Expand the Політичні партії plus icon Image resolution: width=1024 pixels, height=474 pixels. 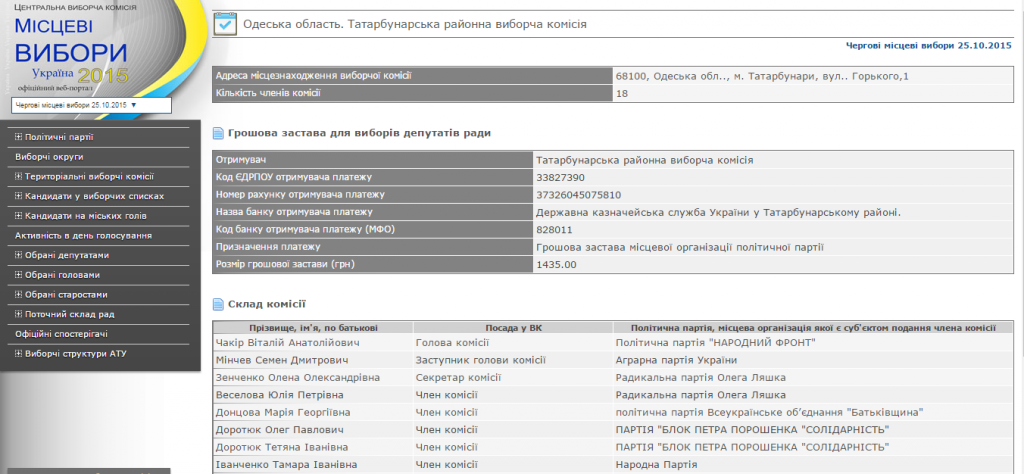click(18, 137)
